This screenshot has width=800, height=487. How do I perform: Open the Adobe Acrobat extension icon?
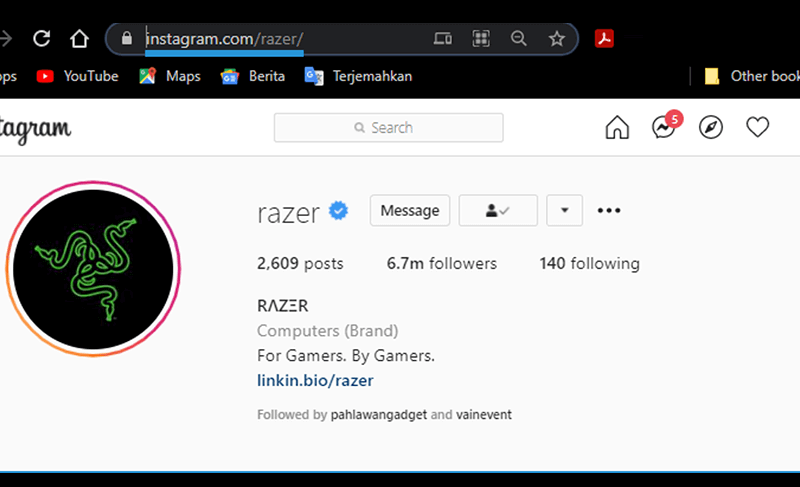click(x=604, y=38)
